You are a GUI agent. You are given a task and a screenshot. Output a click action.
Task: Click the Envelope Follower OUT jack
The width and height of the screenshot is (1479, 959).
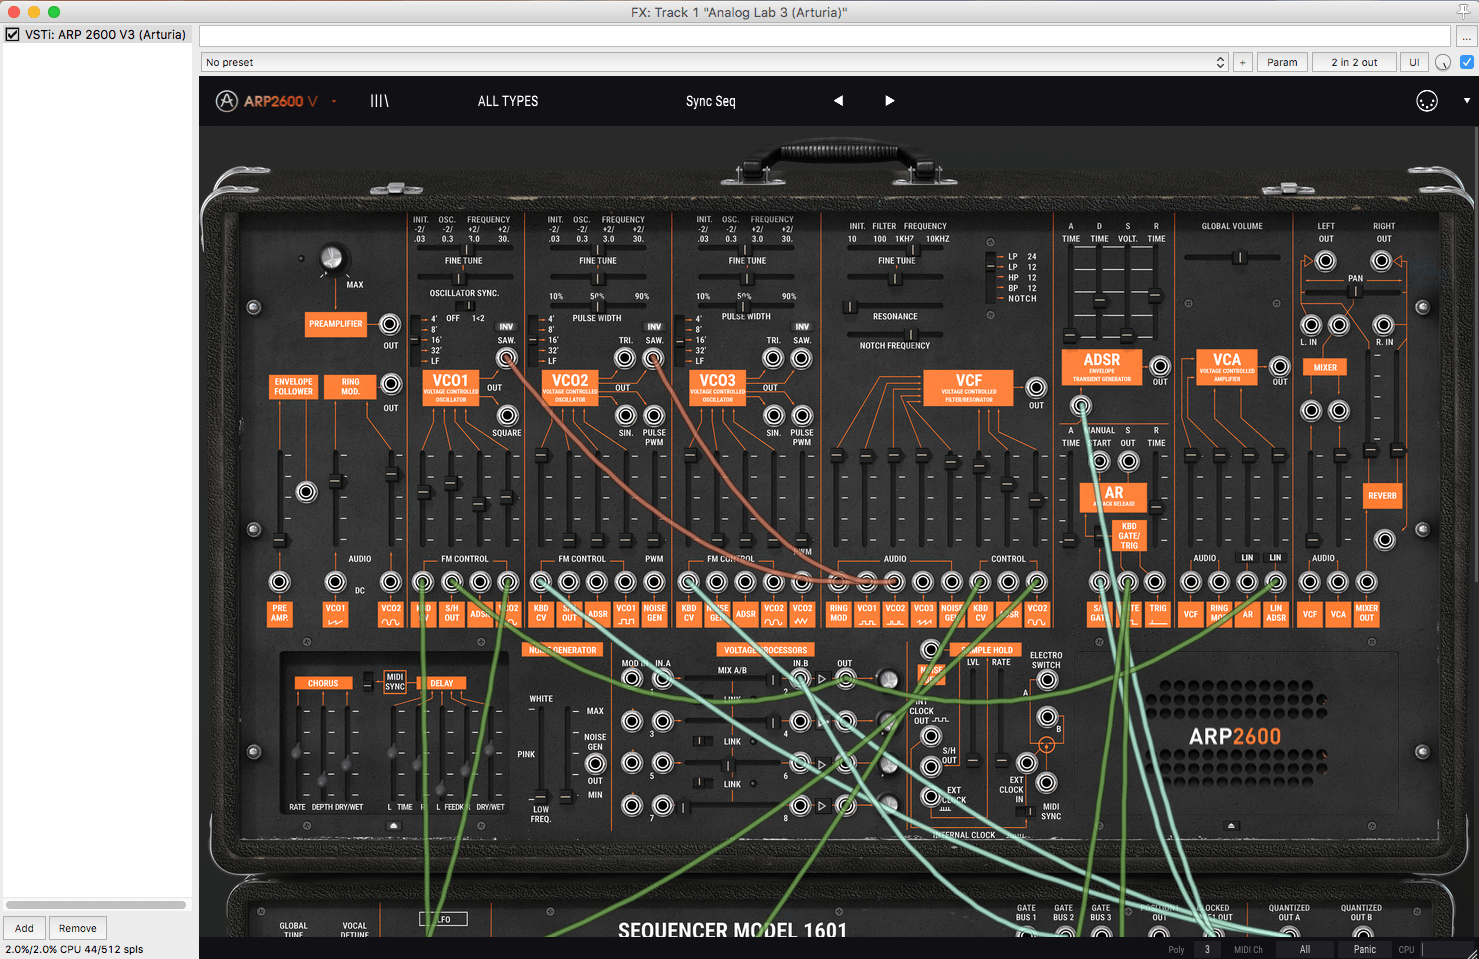(x=307, y=491)
